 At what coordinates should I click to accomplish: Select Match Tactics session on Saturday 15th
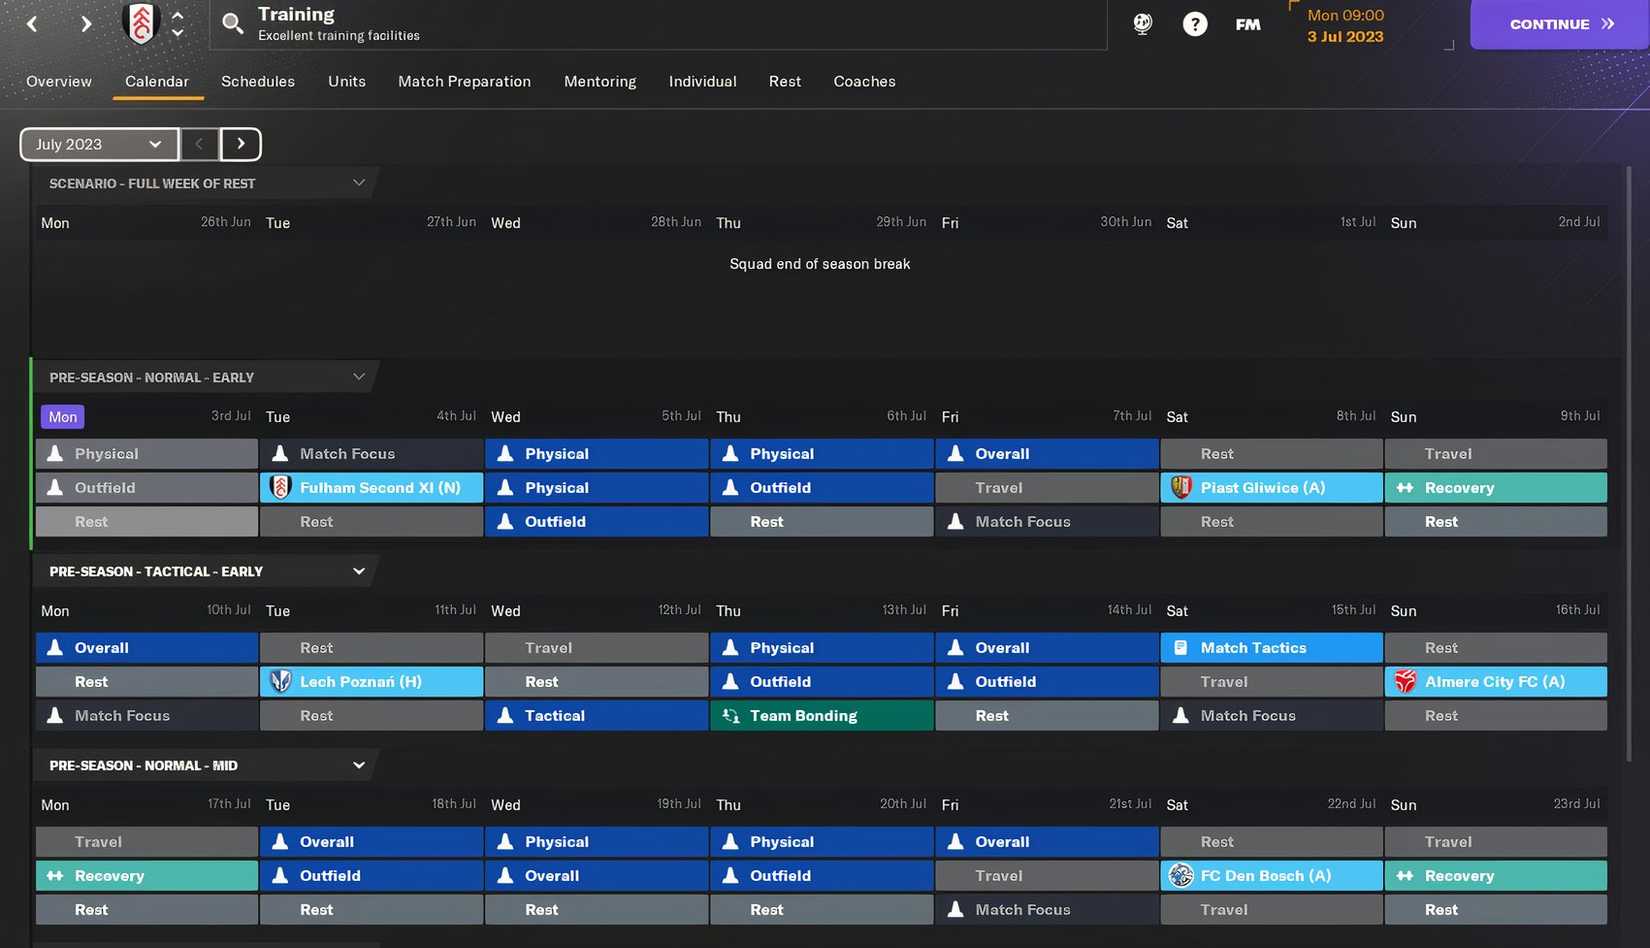pyautogui.click(x=1272, y=648)
